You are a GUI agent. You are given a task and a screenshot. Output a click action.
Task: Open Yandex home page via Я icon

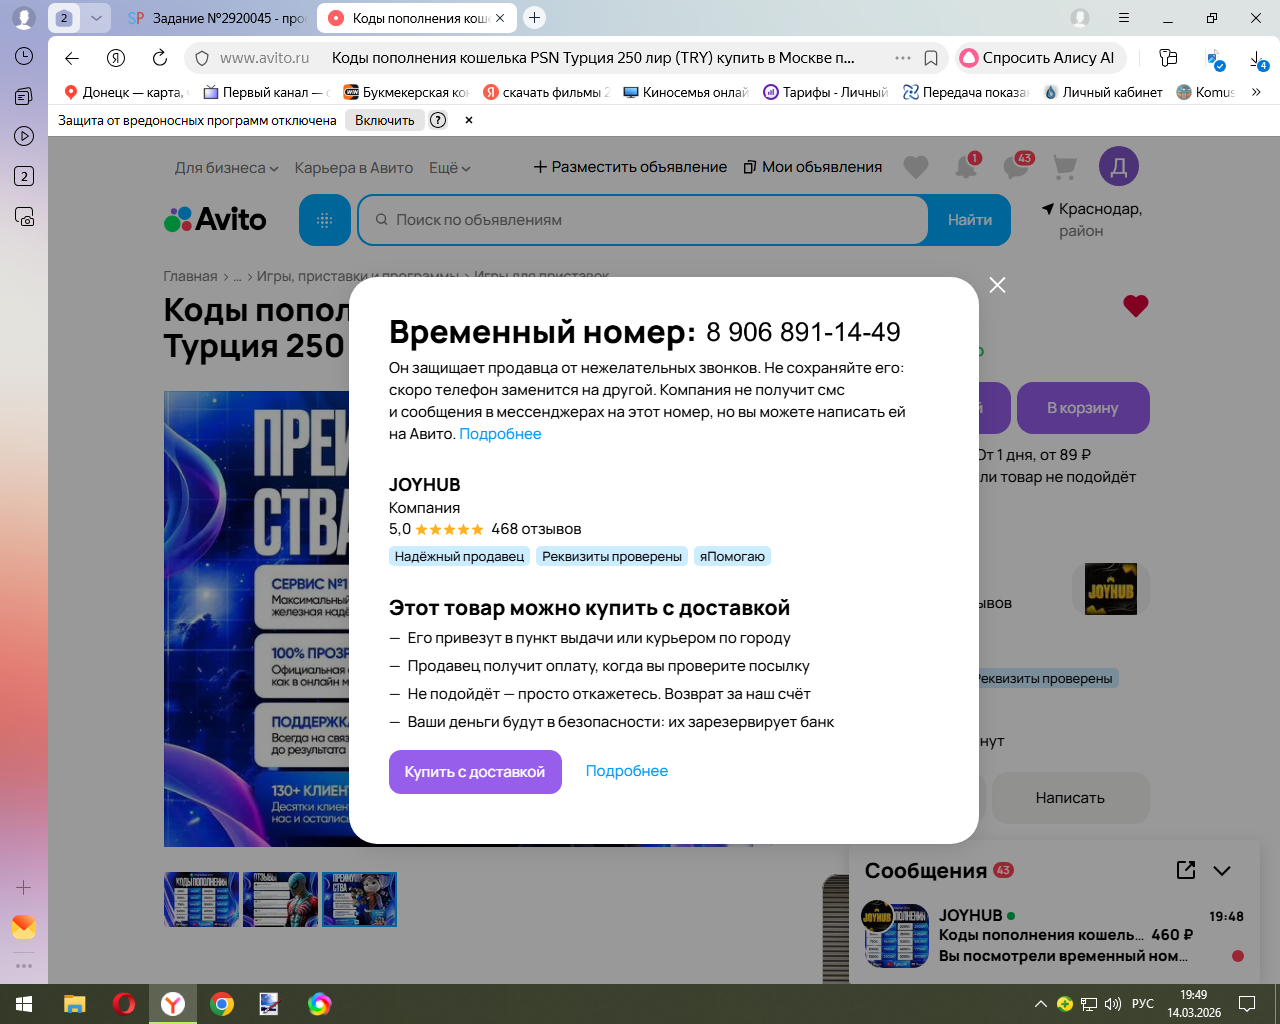tap(116, 58)
